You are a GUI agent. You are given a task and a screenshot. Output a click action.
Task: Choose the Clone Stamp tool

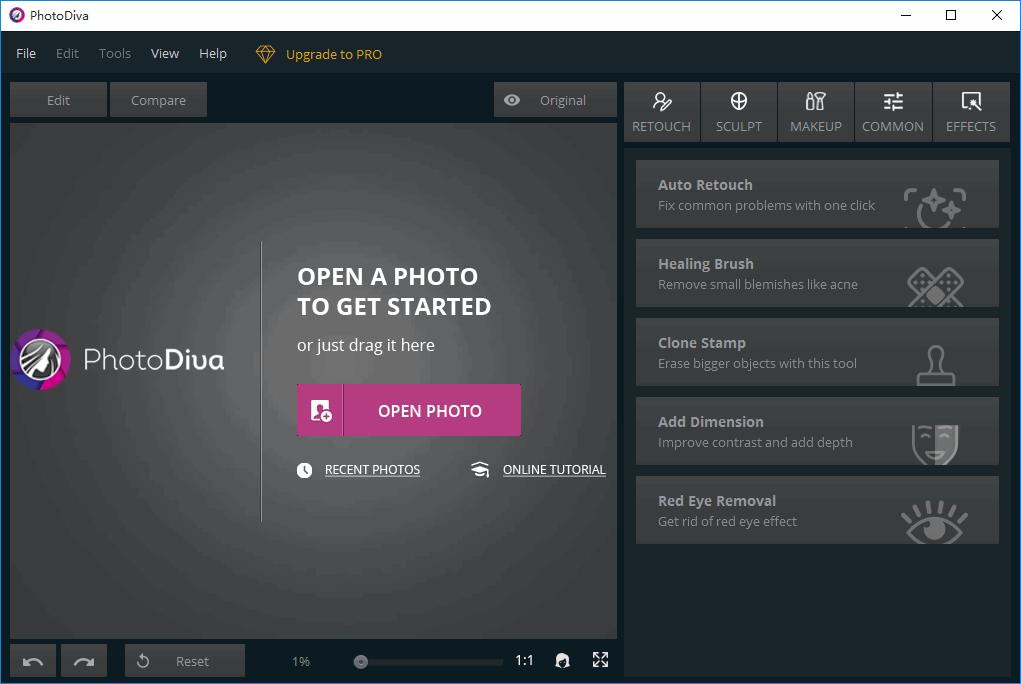click(x=817, y=352)
